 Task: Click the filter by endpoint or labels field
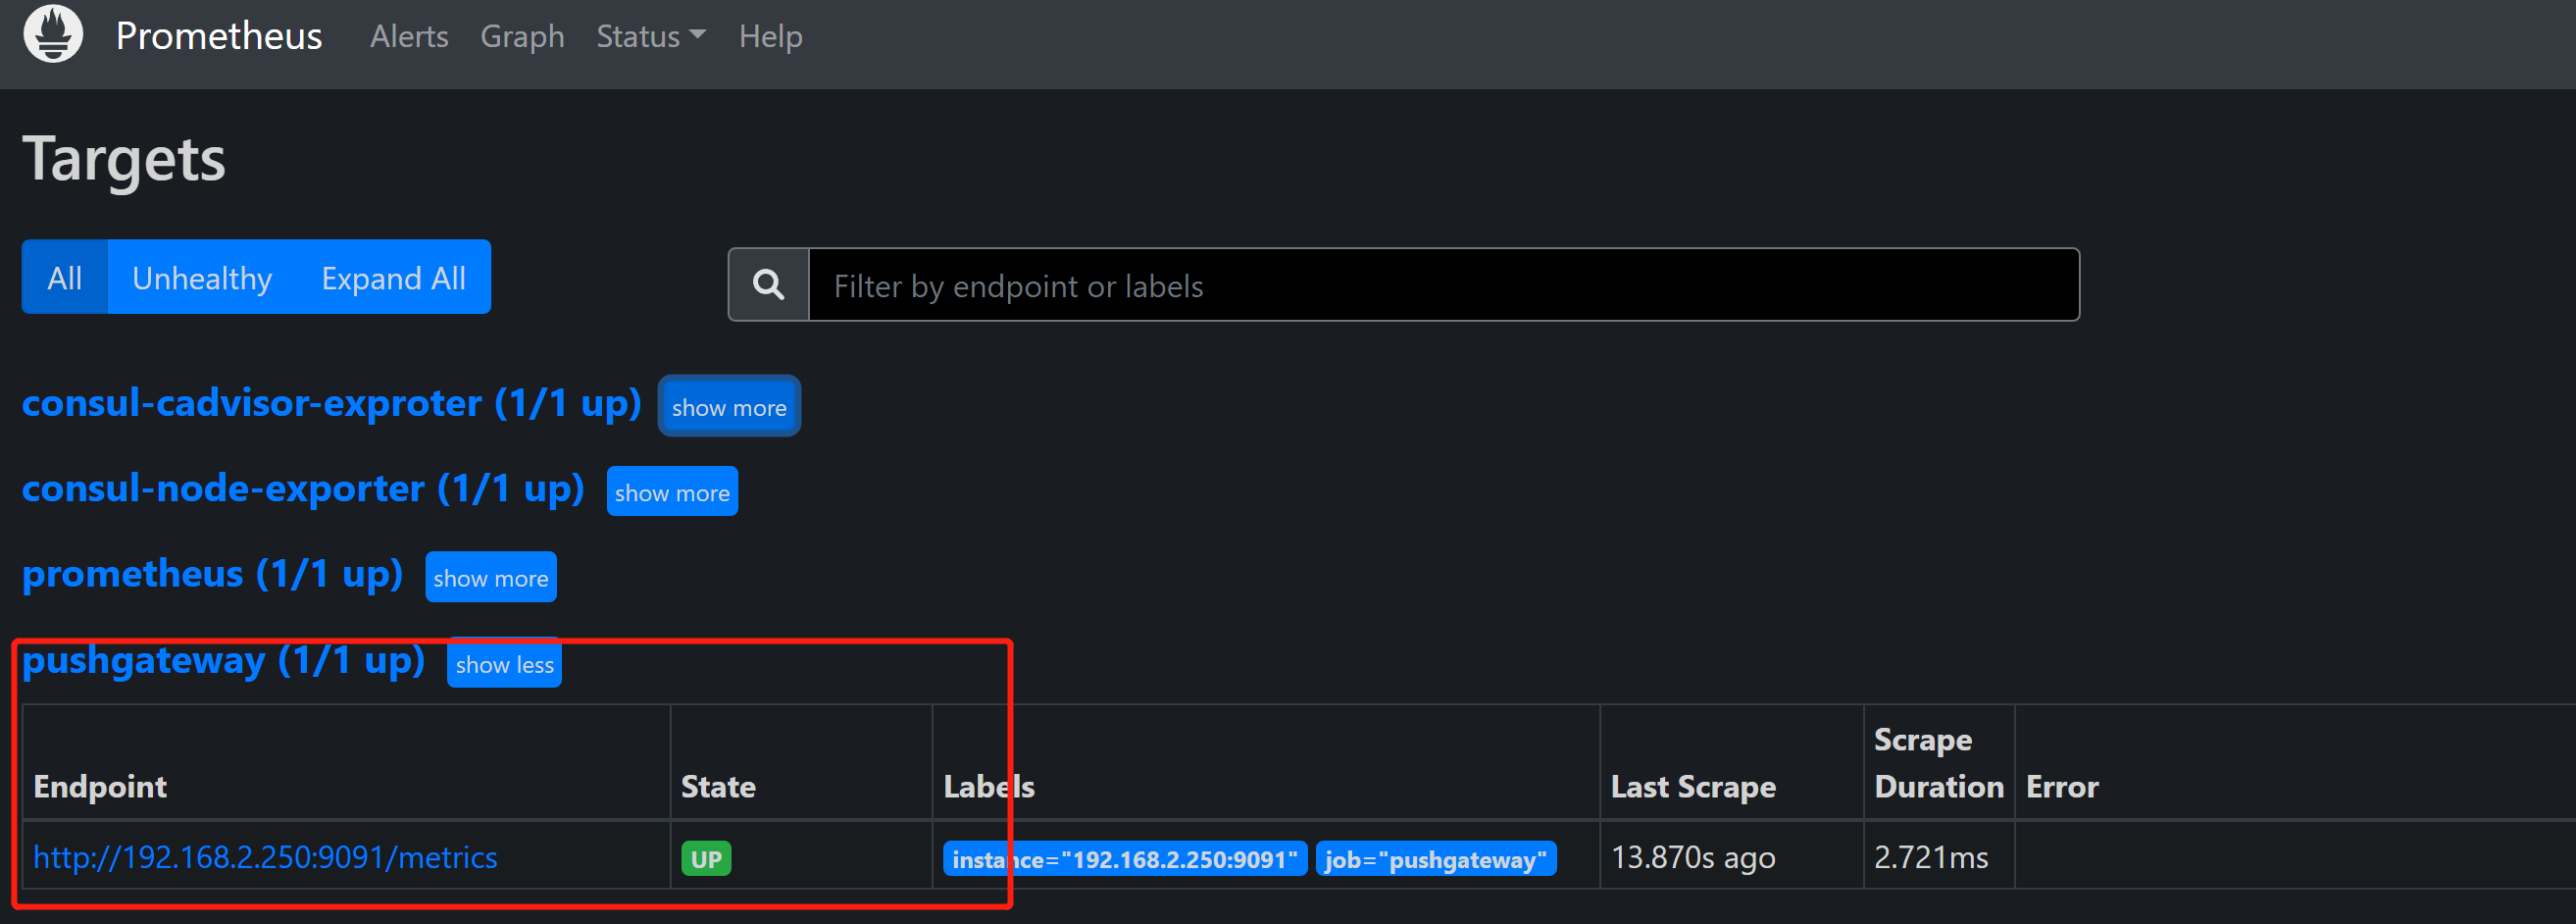[1442, 286]
